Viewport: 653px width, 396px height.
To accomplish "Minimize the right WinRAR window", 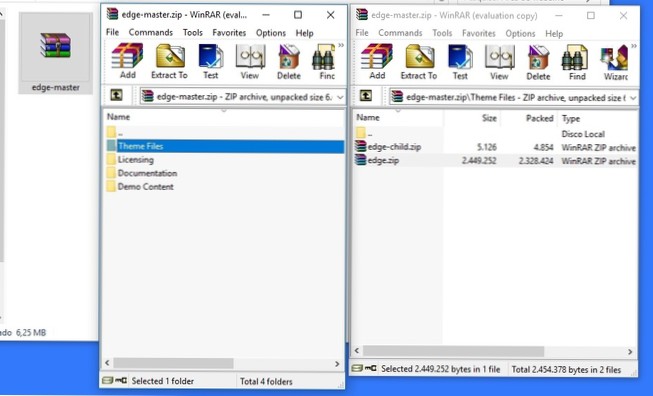I will (x=559, y=16).
